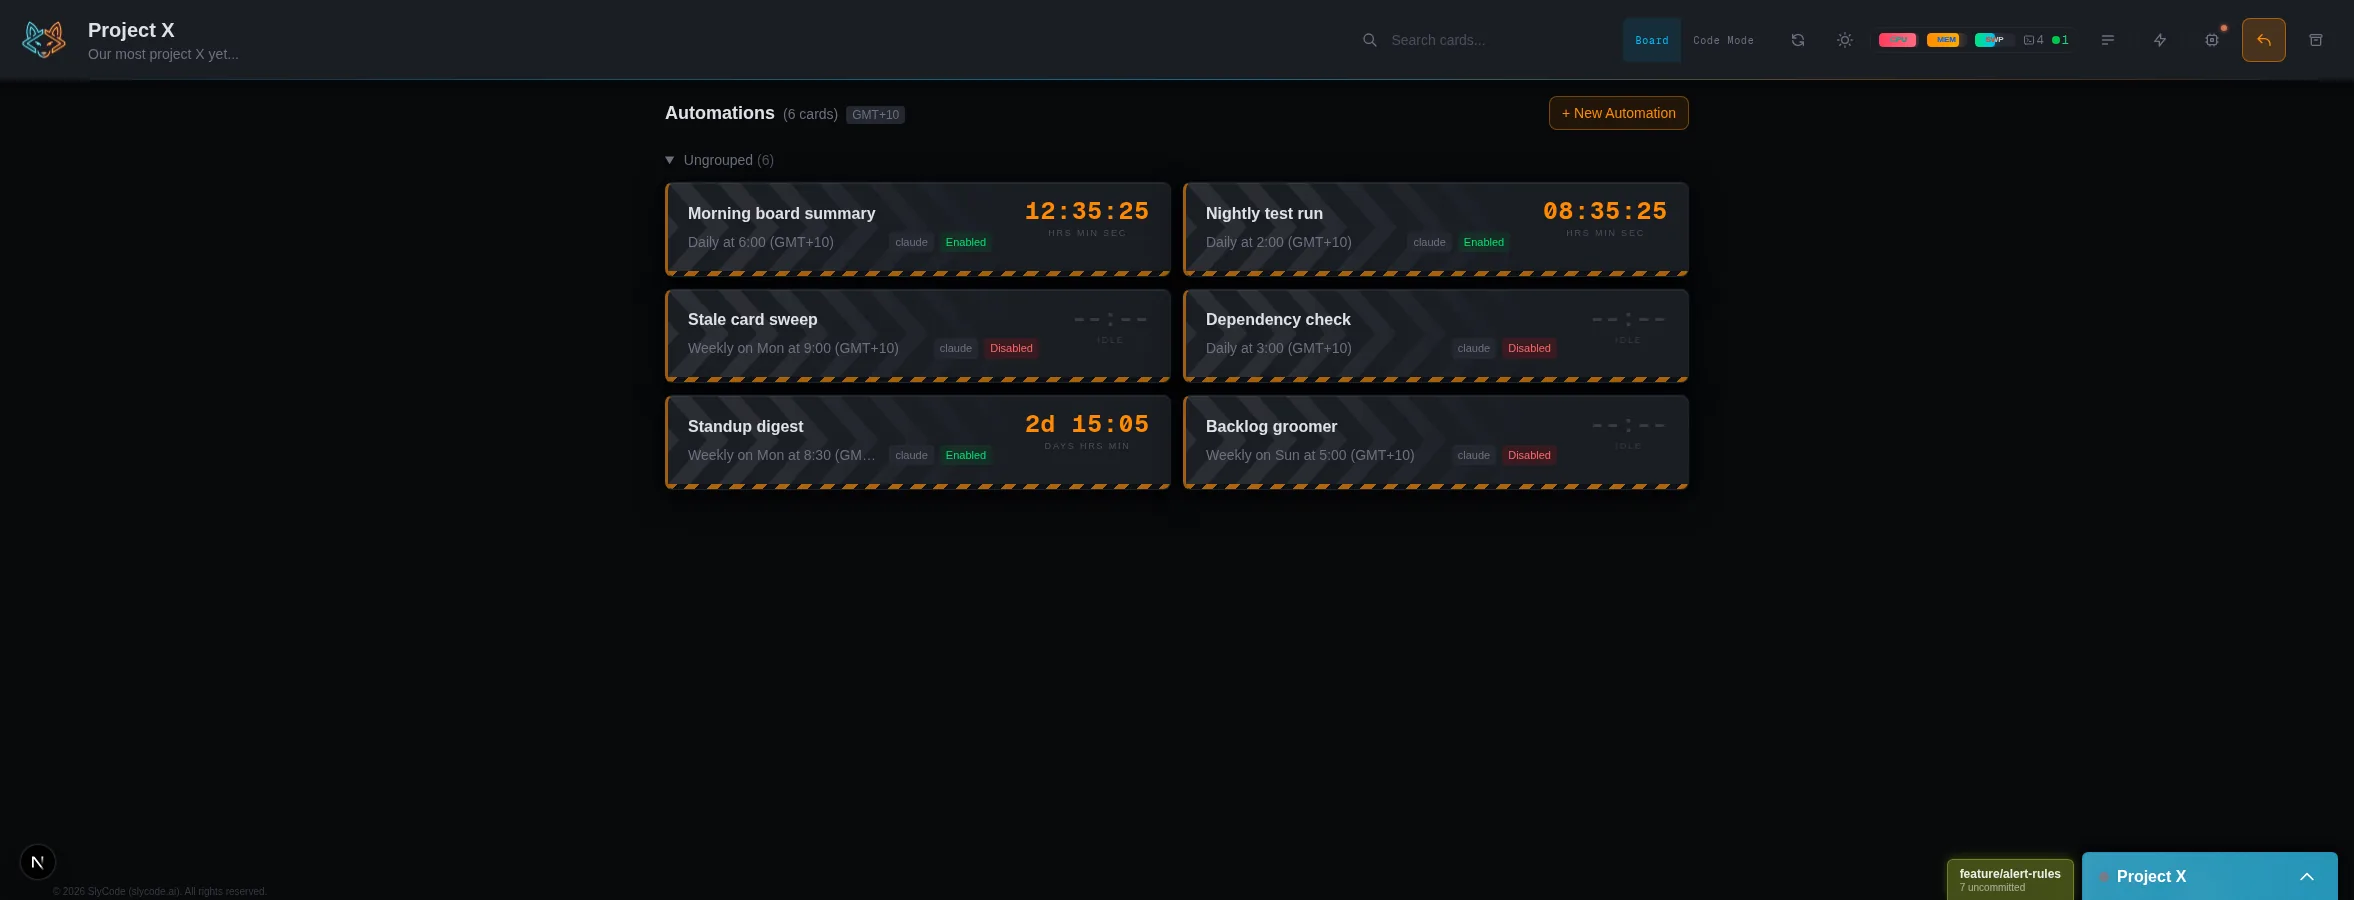Click the orange back arrow button
Image resolution: width=2354 pixels, height=900 pixels.
(x=2264, y=40)
